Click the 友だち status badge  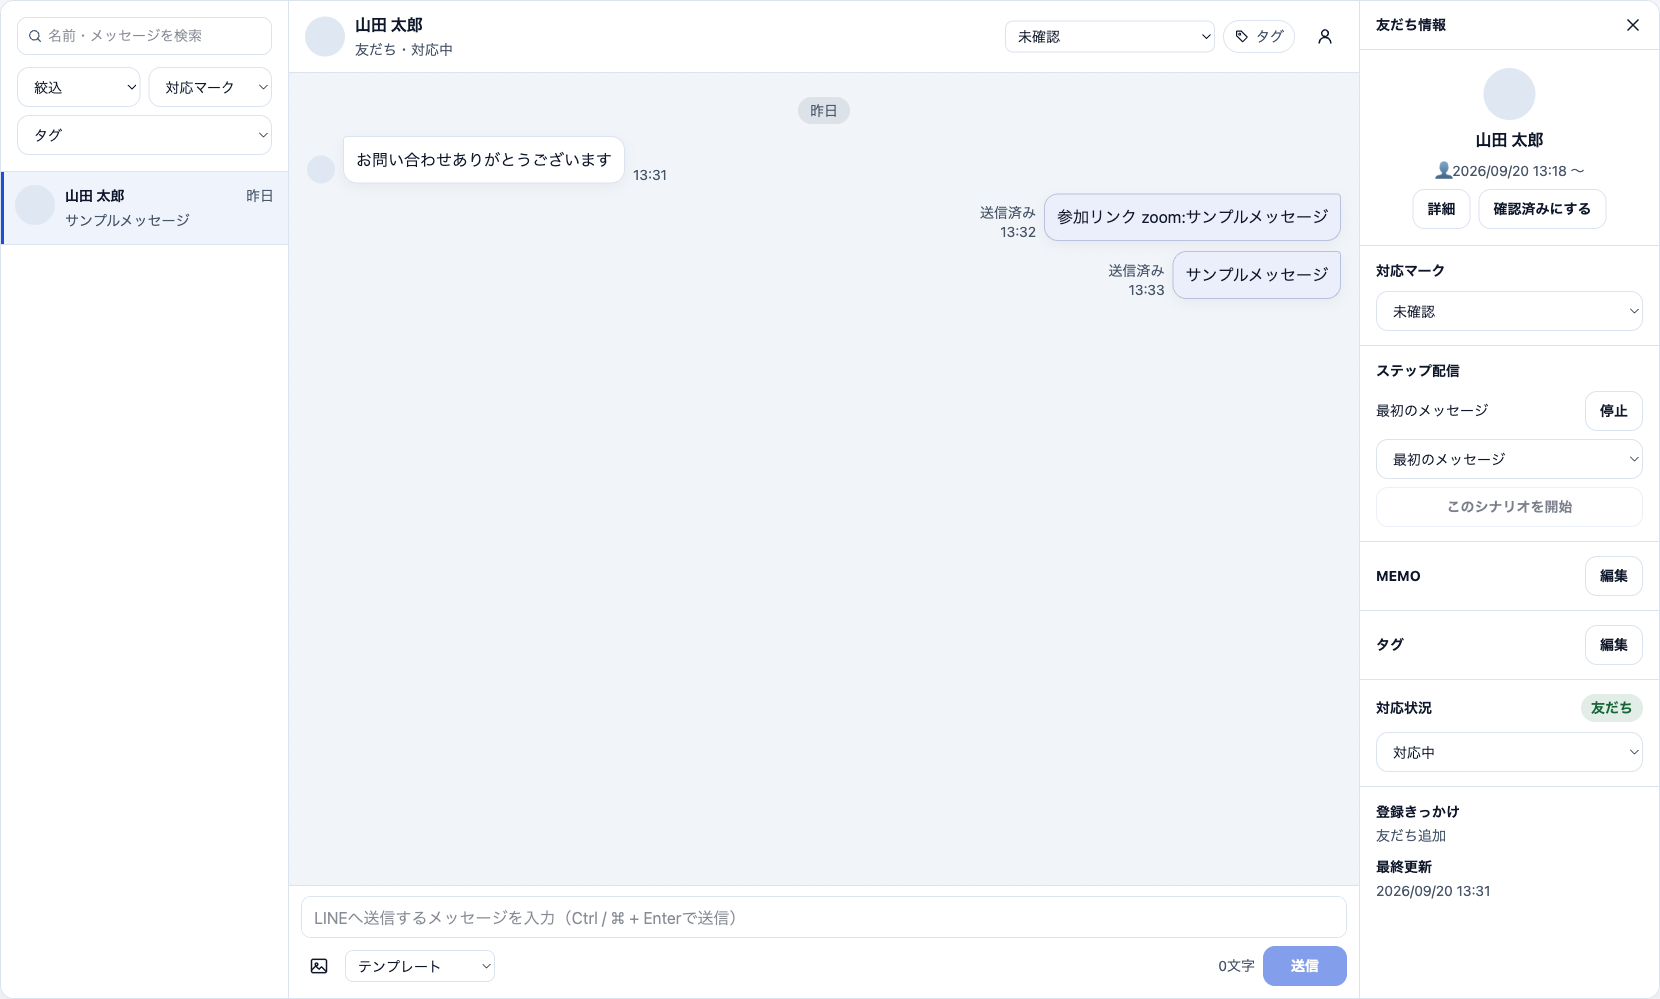point(1611,708)
